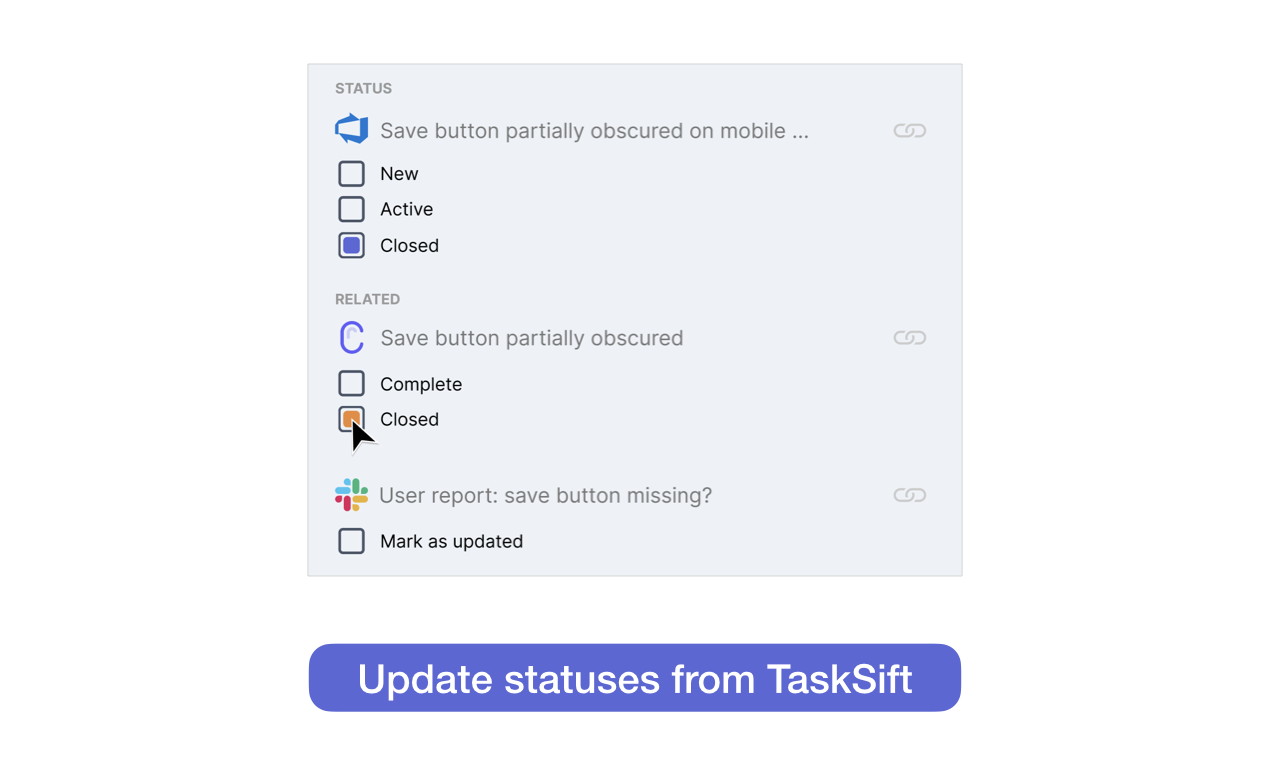1270x760 pixels.
Task: Check the Active status checkbox
Action: [351, 209]
